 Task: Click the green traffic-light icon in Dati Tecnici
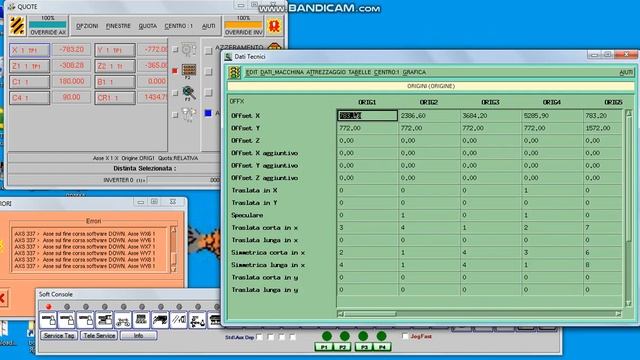click(x=235, y=72)
